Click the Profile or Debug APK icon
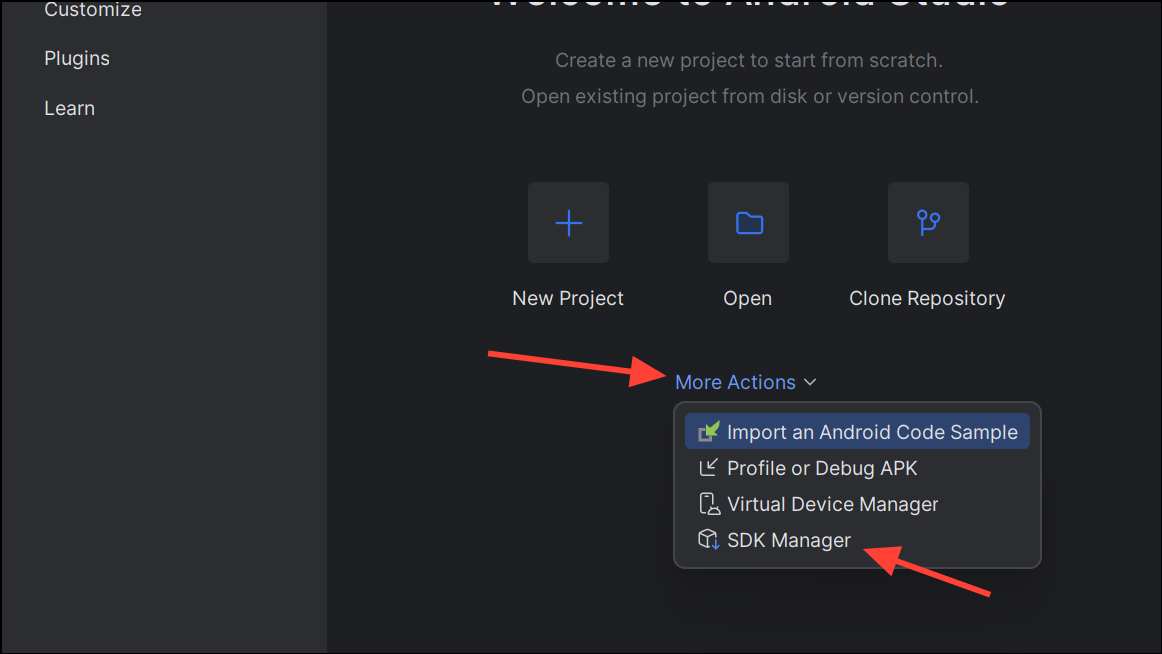Image resolution: width=1162 pixels, height=654 pixels. 708,467
